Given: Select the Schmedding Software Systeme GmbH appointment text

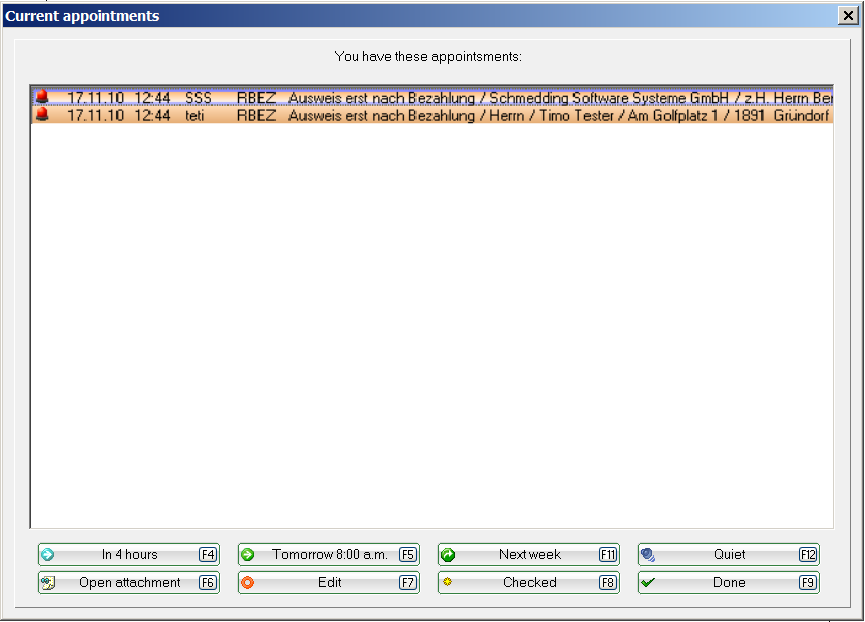Looking at the screenshot, I should pyautogui.click(x=560, y=98).
